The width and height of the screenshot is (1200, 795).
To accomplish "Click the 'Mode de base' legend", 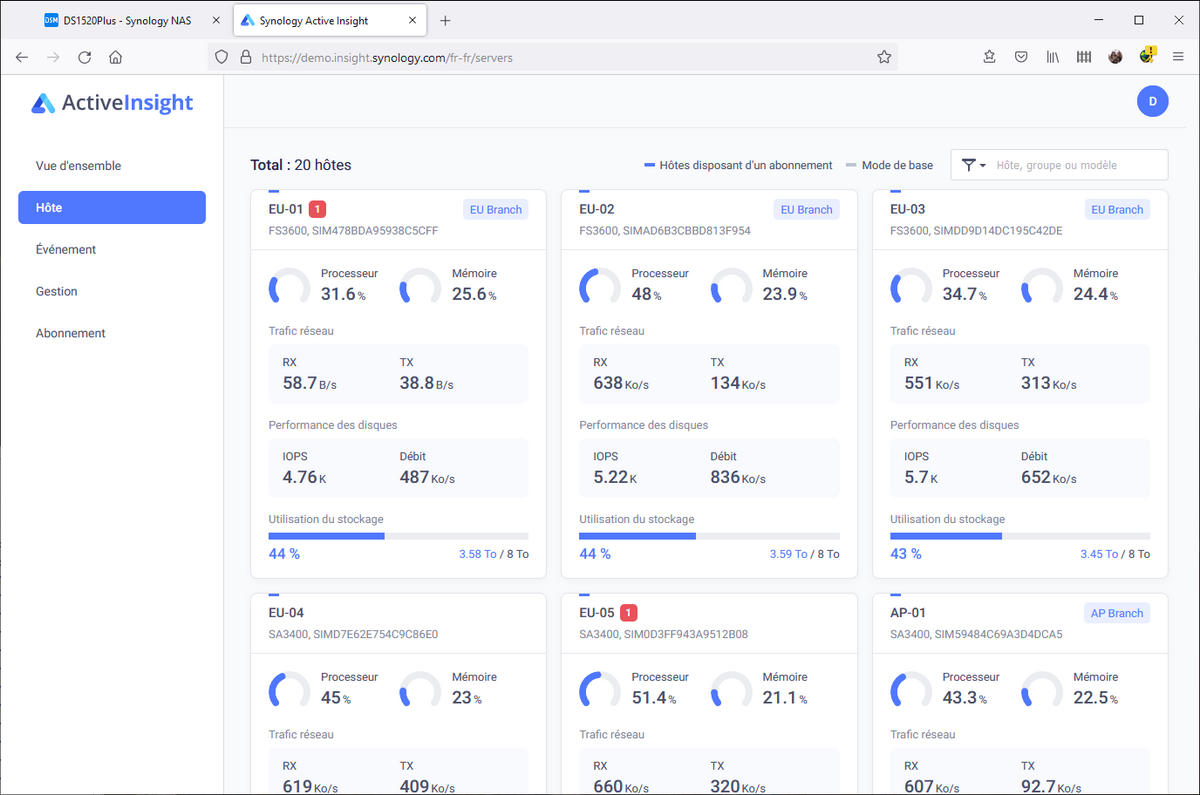I will [889, 165].
